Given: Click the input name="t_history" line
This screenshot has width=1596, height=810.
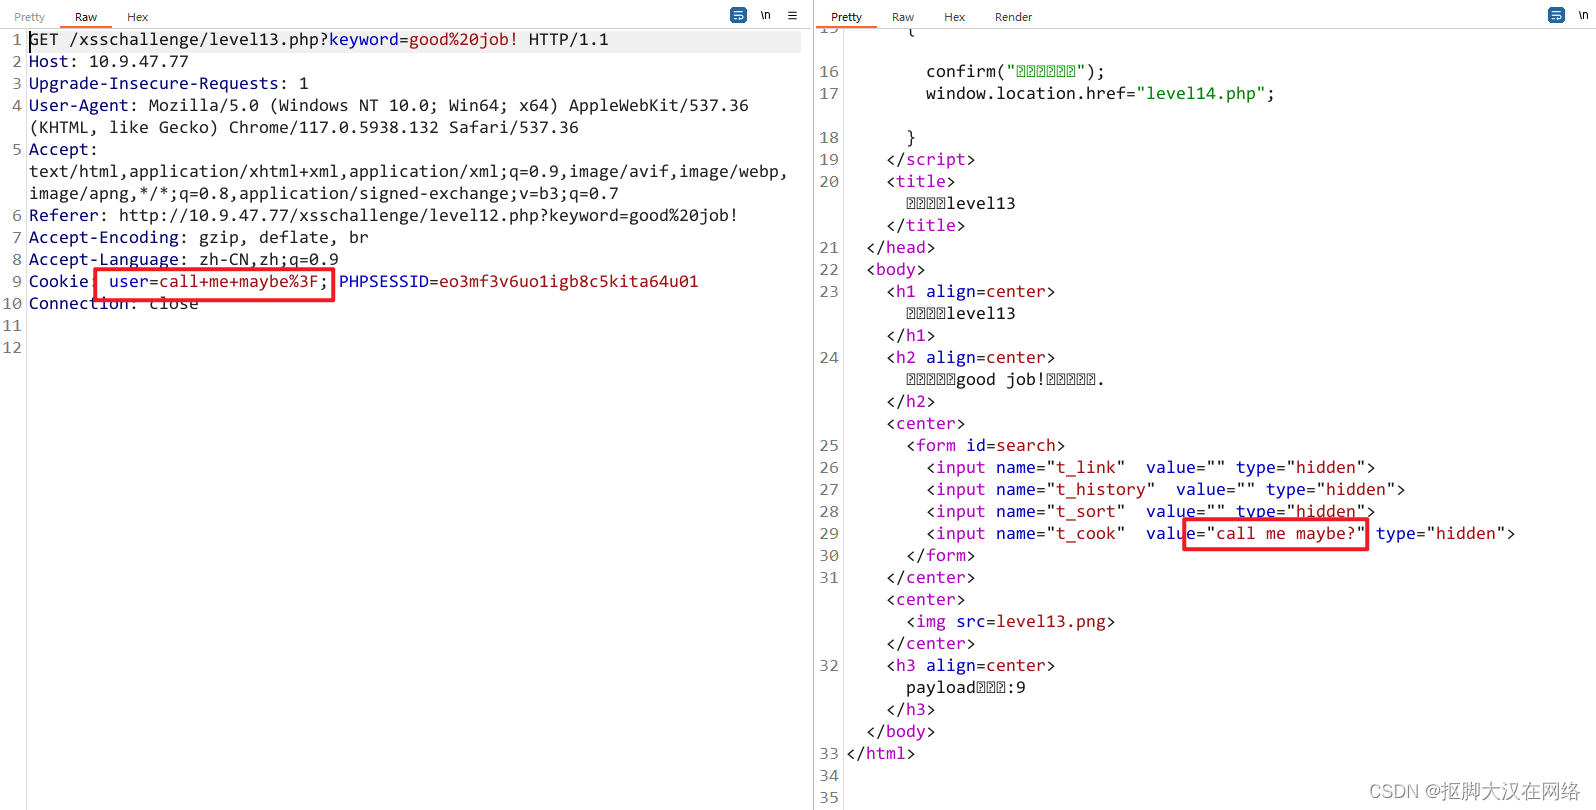Looking at the screenshot, I should 1166,490.
